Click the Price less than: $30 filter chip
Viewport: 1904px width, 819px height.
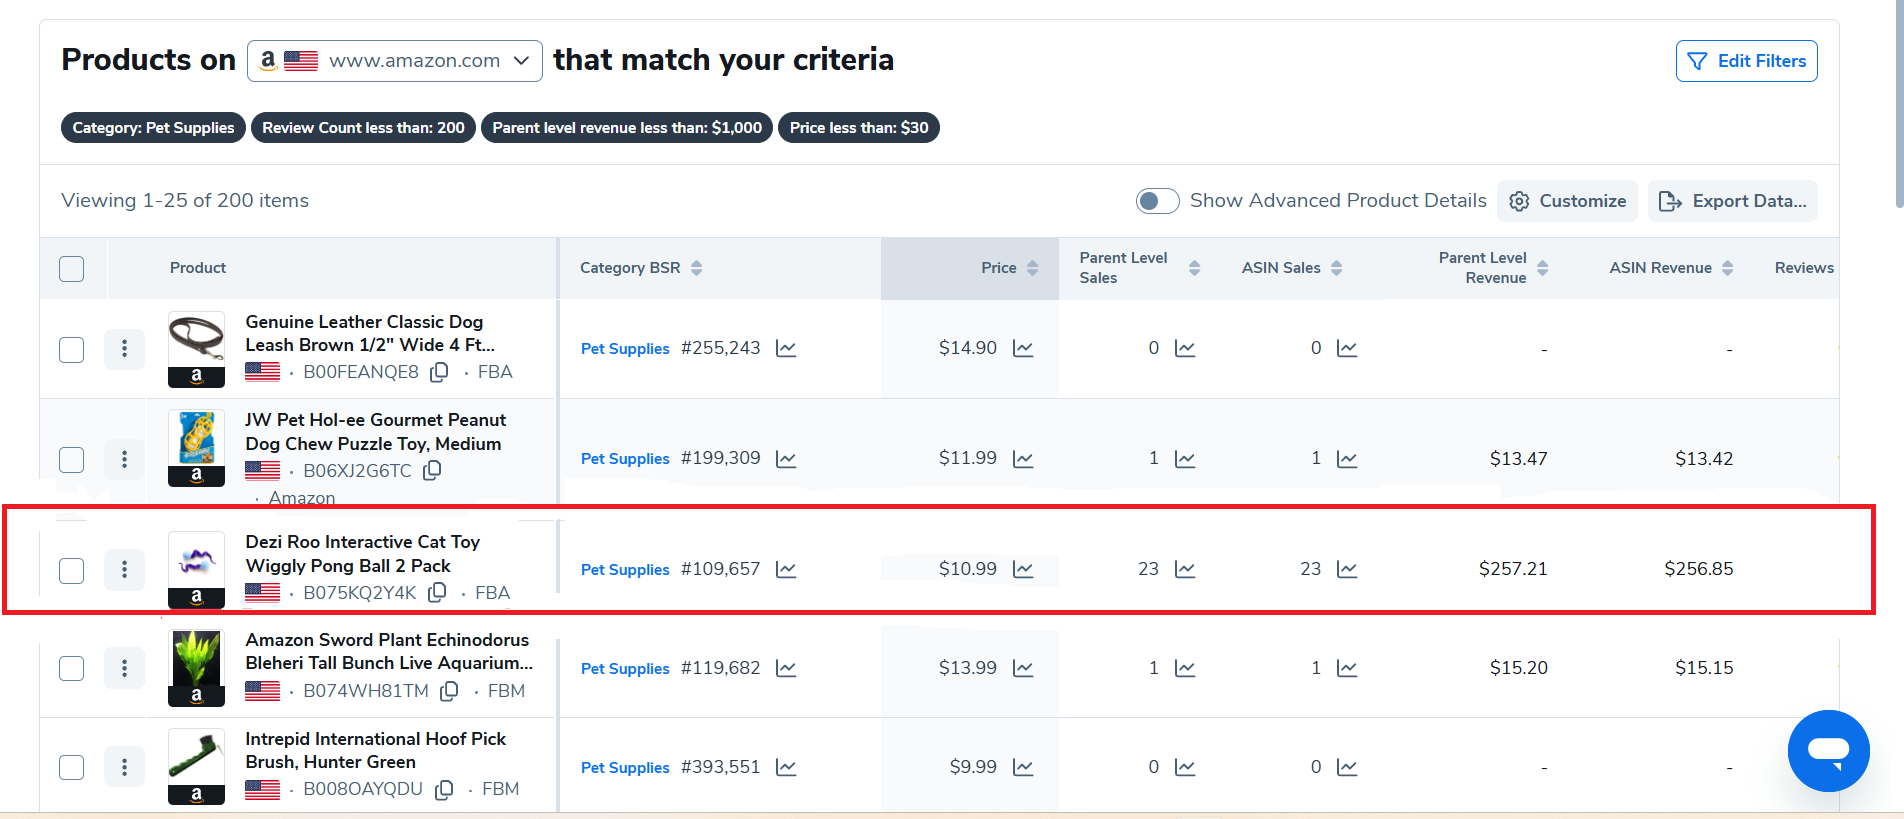point(858,128)
